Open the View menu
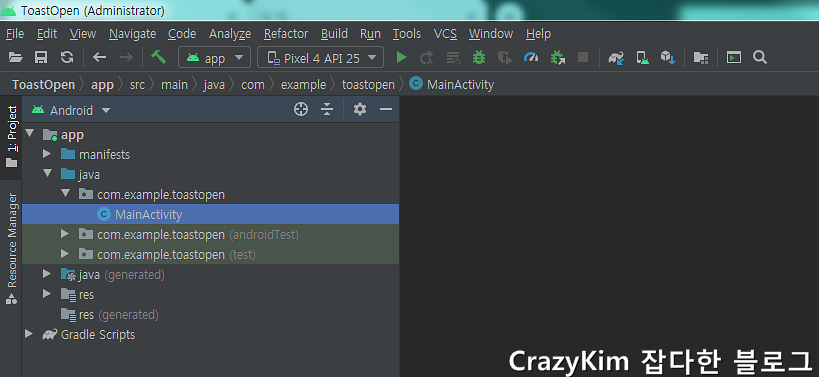 click(x=83, y=34)
